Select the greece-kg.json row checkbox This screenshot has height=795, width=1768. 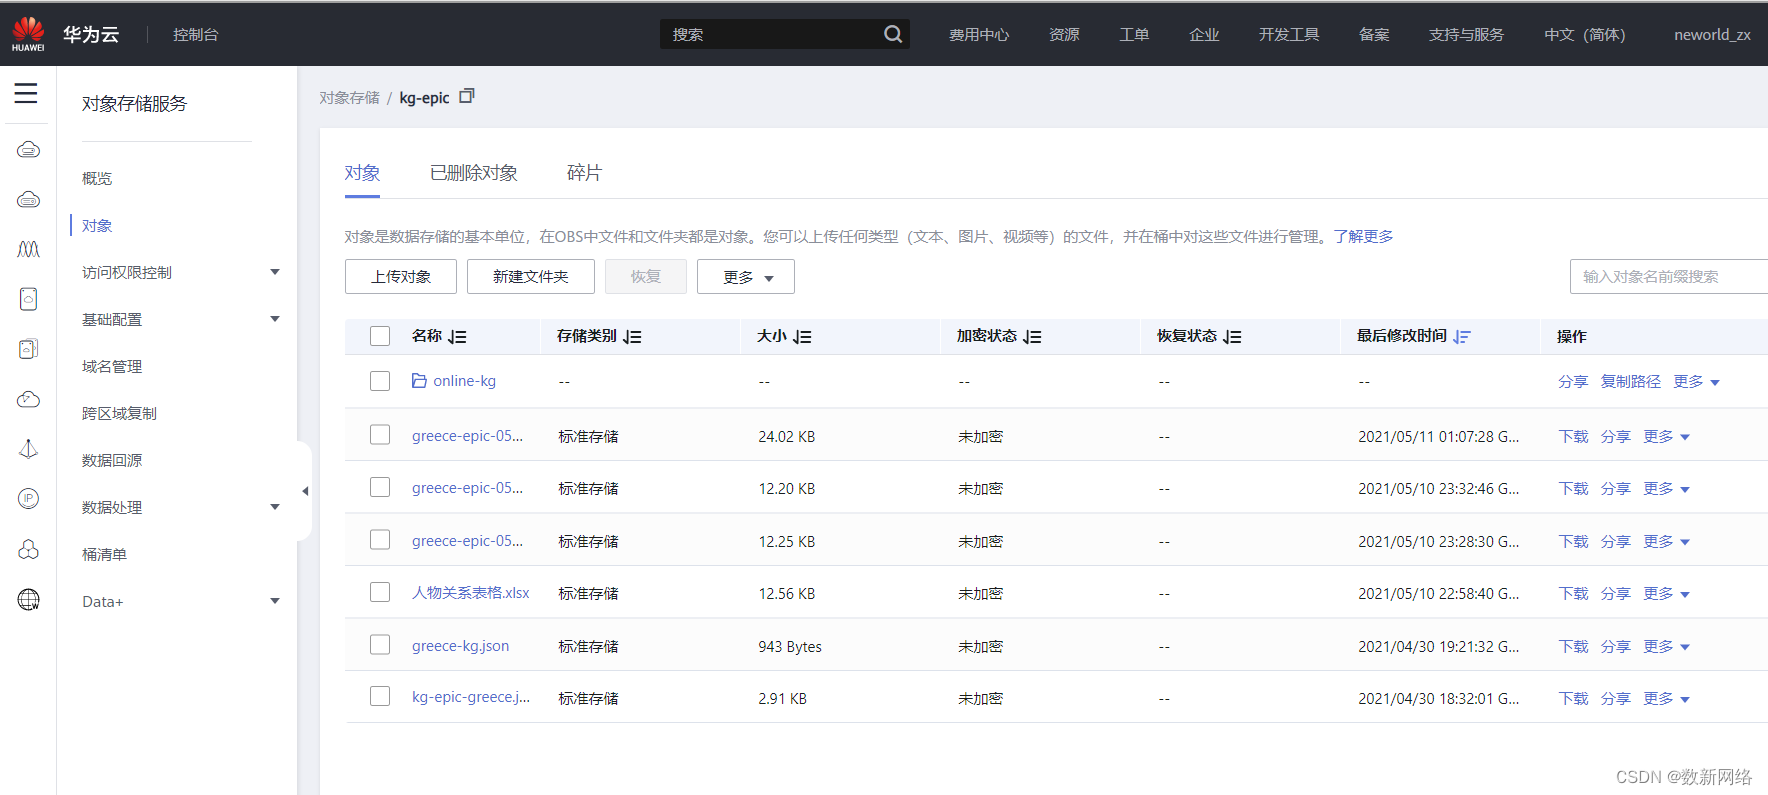pyautogui.click(x=380, y=645)
